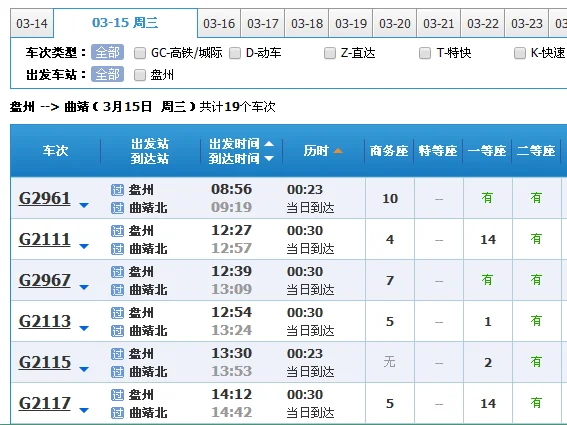This screenshot has width=567, height=425.
Task: Select 全部 for train type filter
Action: 107,52
